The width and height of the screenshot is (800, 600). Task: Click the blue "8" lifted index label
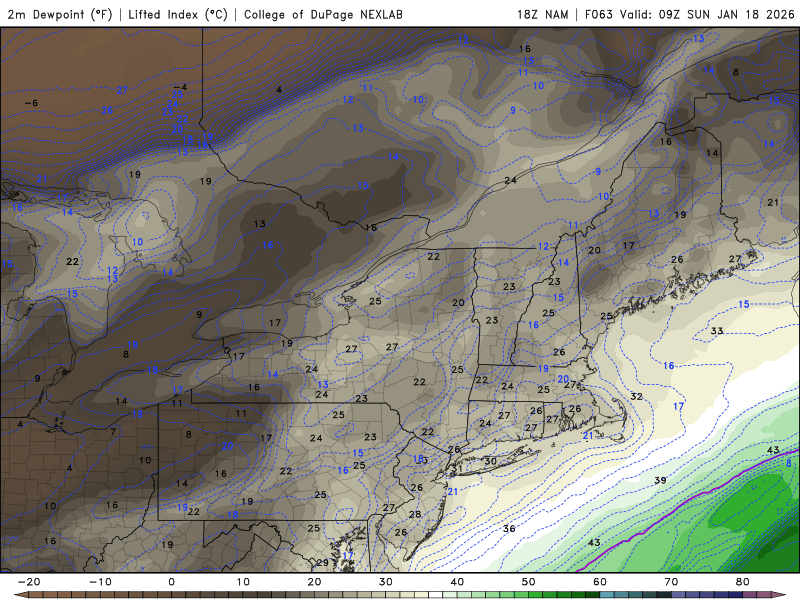789,463
